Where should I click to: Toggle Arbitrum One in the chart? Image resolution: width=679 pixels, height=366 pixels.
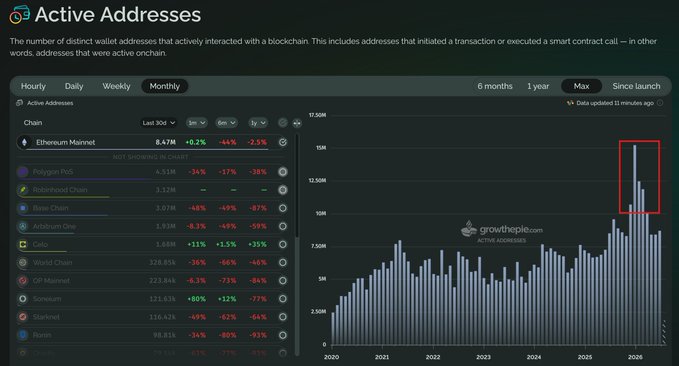283,226
